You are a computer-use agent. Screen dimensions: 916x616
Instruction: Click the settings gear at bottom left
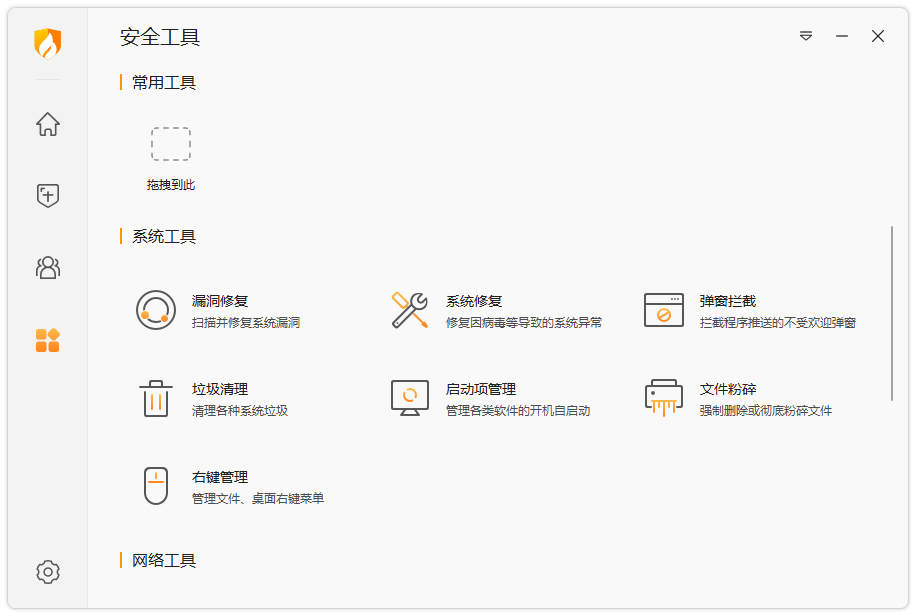coord(46,571)
